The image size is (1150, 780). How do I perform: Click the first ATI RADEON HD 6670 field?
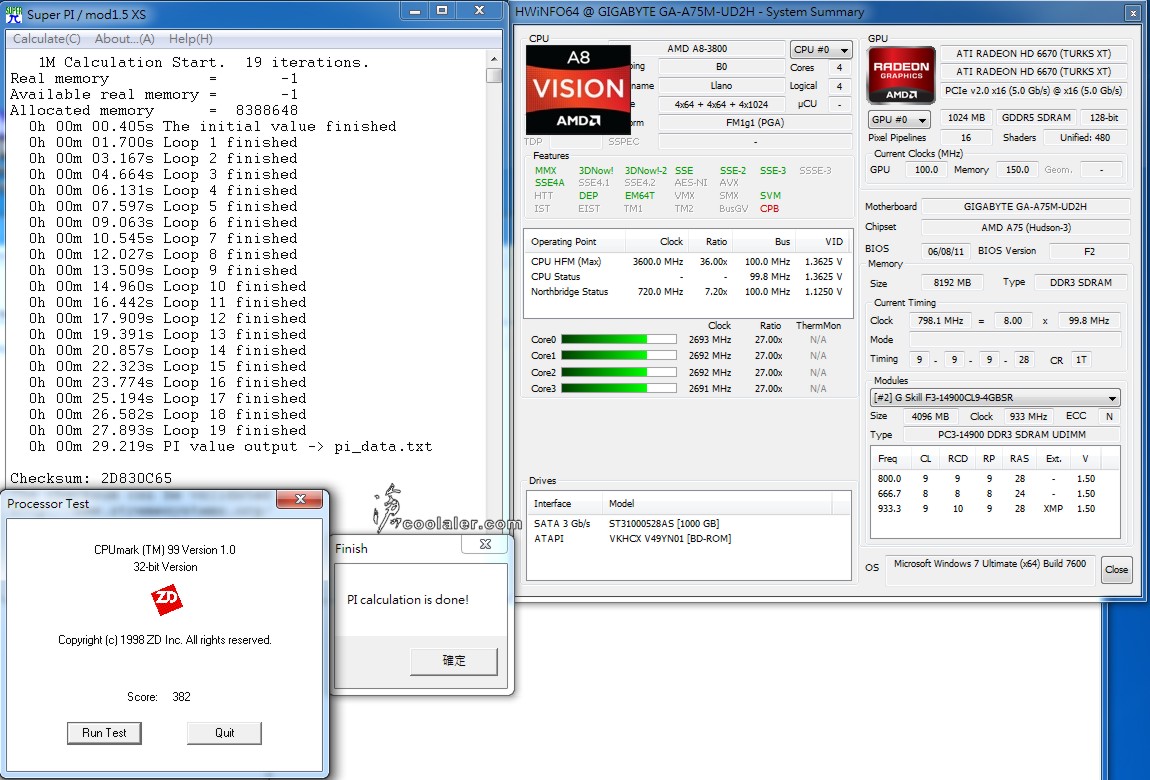pyautogui.click(x=1033, y=54)
